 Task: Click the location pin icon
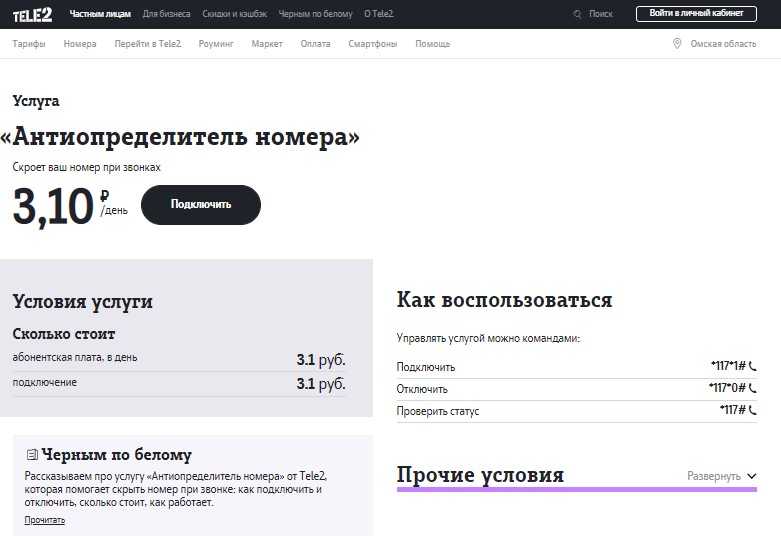pos(677,43)
